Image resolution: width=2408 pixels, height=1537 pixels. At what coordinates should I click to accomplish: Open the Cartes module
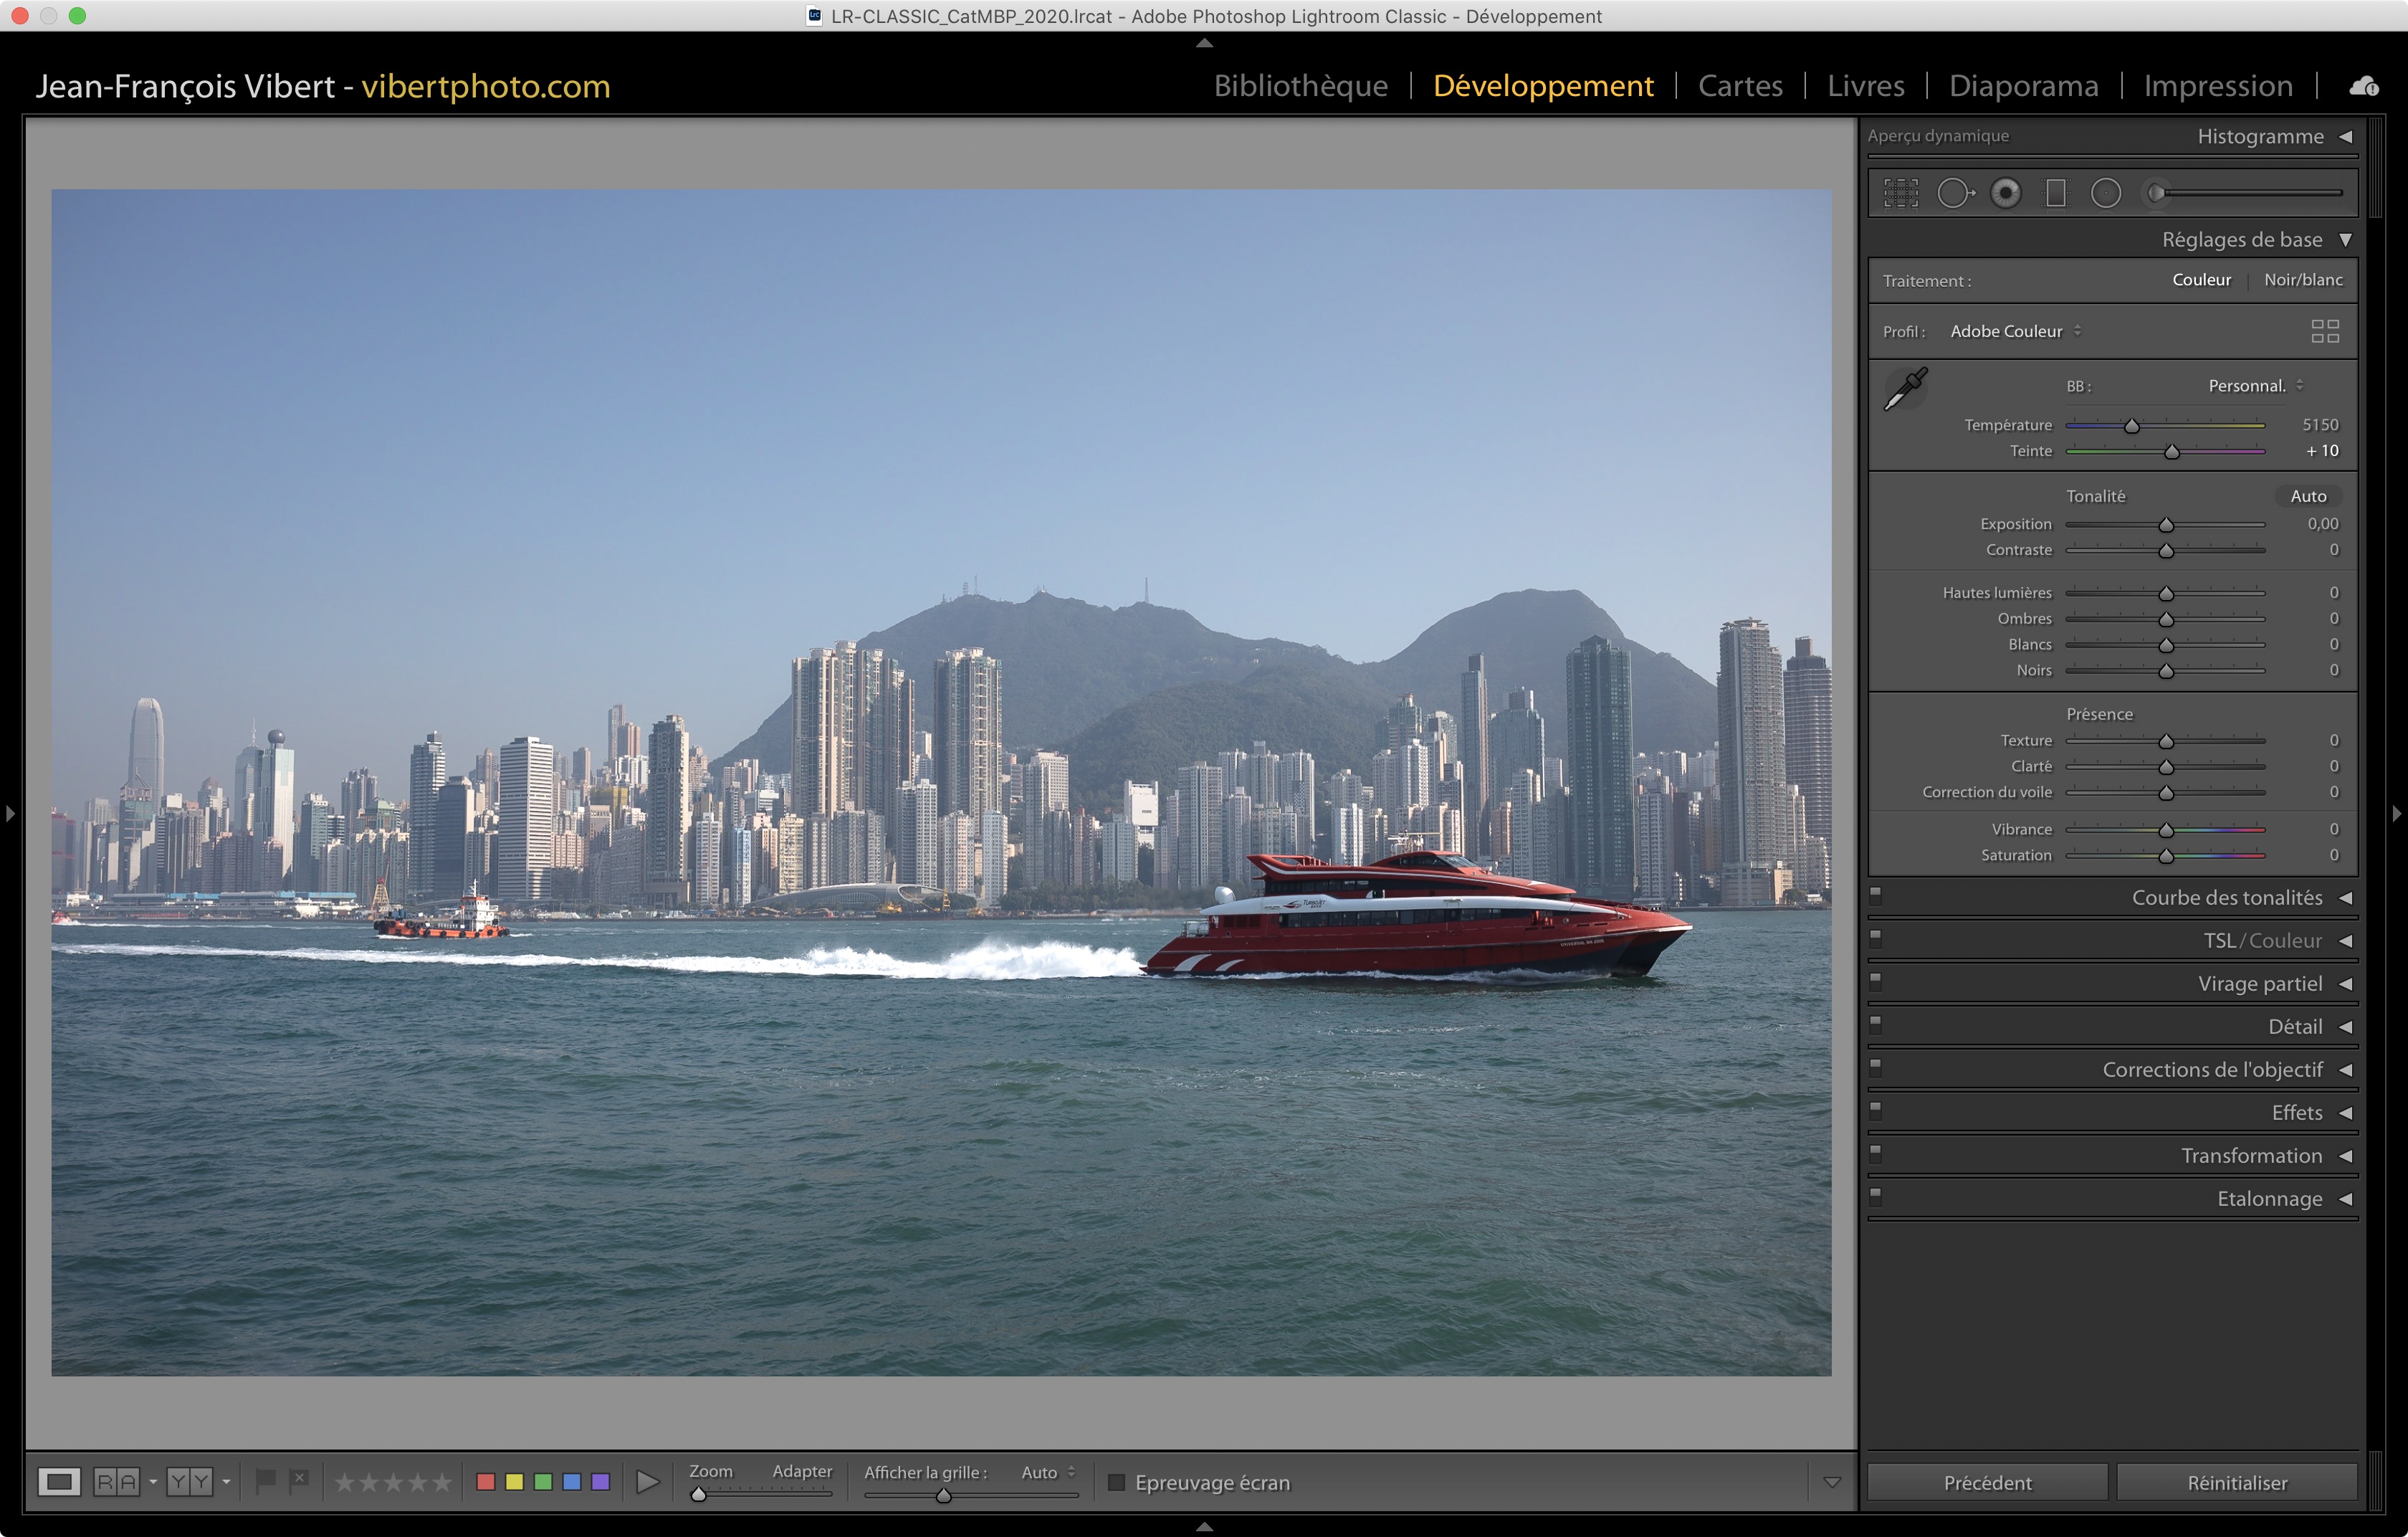coord(1740,86)
